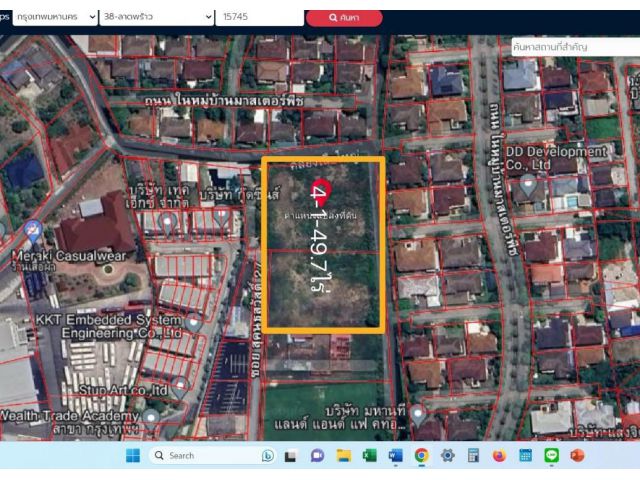Open PowerPoint from the taskbar
Screen dimensions: 640x480
coord(577,456)
